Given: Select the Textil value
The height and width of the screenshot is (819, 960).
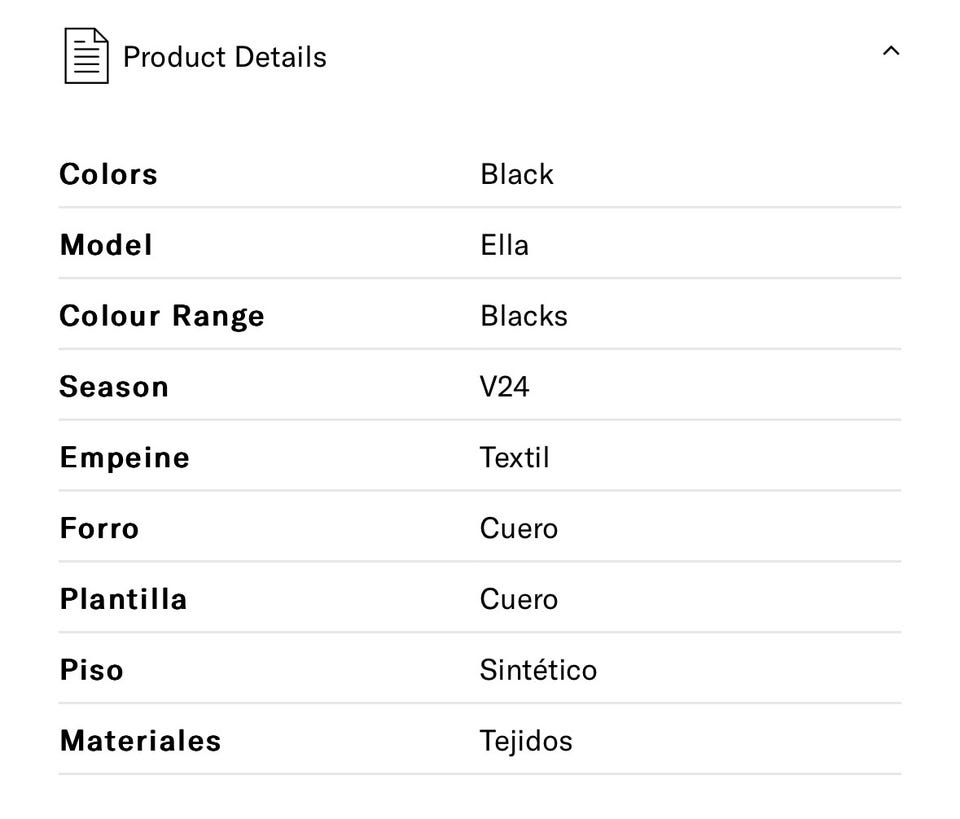Looking at the screenshot, I should [514, 458].
